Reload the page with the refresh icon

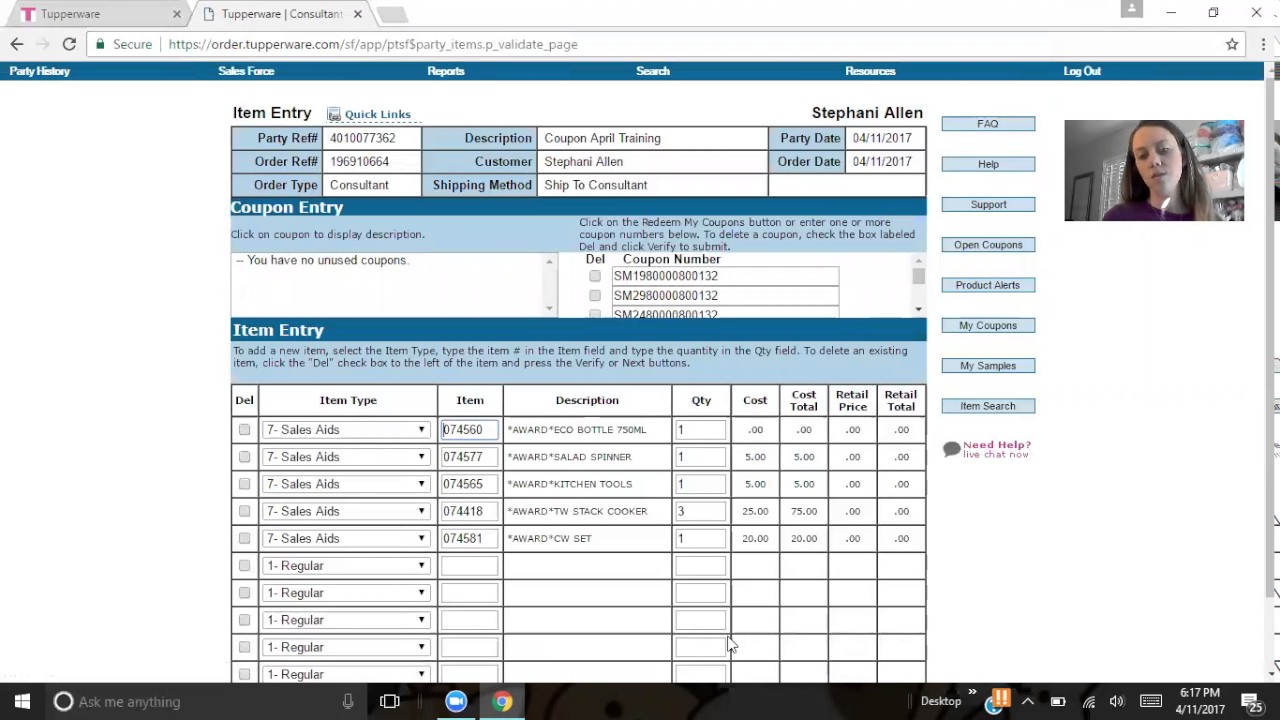[x=69, y=44]
